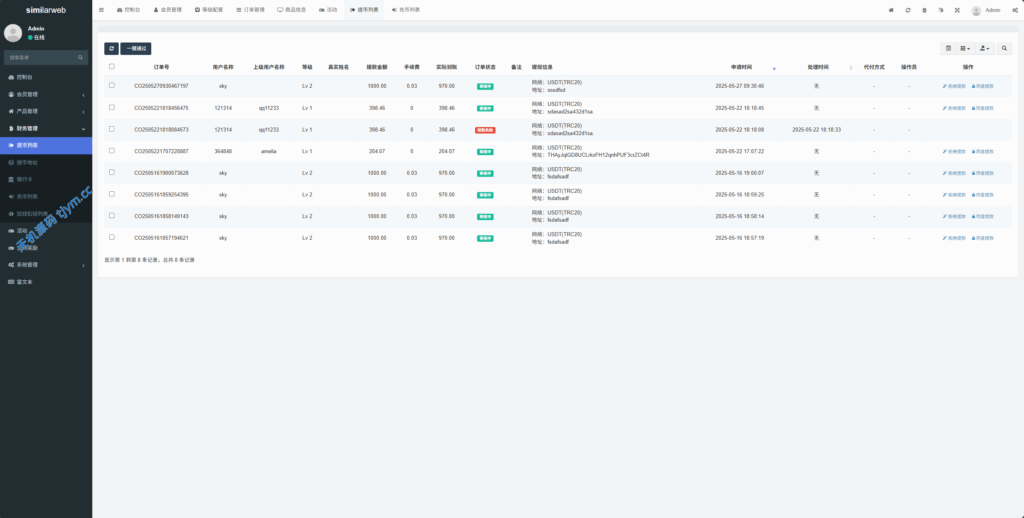The image size is (1024, 518).
Task: Click the toggle table view icon
Action: (949, 48)
